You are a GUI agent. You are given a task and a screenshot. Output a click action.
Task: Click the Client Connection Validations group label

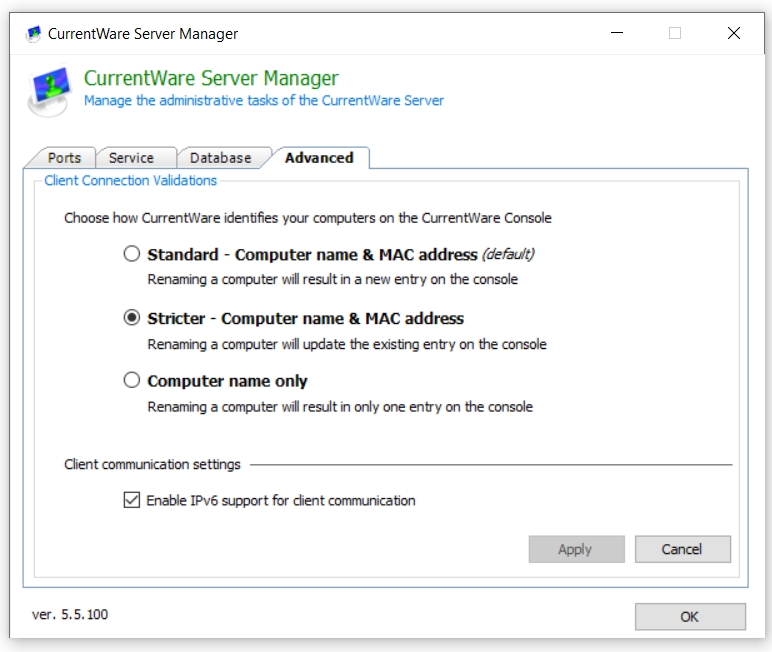coord(130,181)
